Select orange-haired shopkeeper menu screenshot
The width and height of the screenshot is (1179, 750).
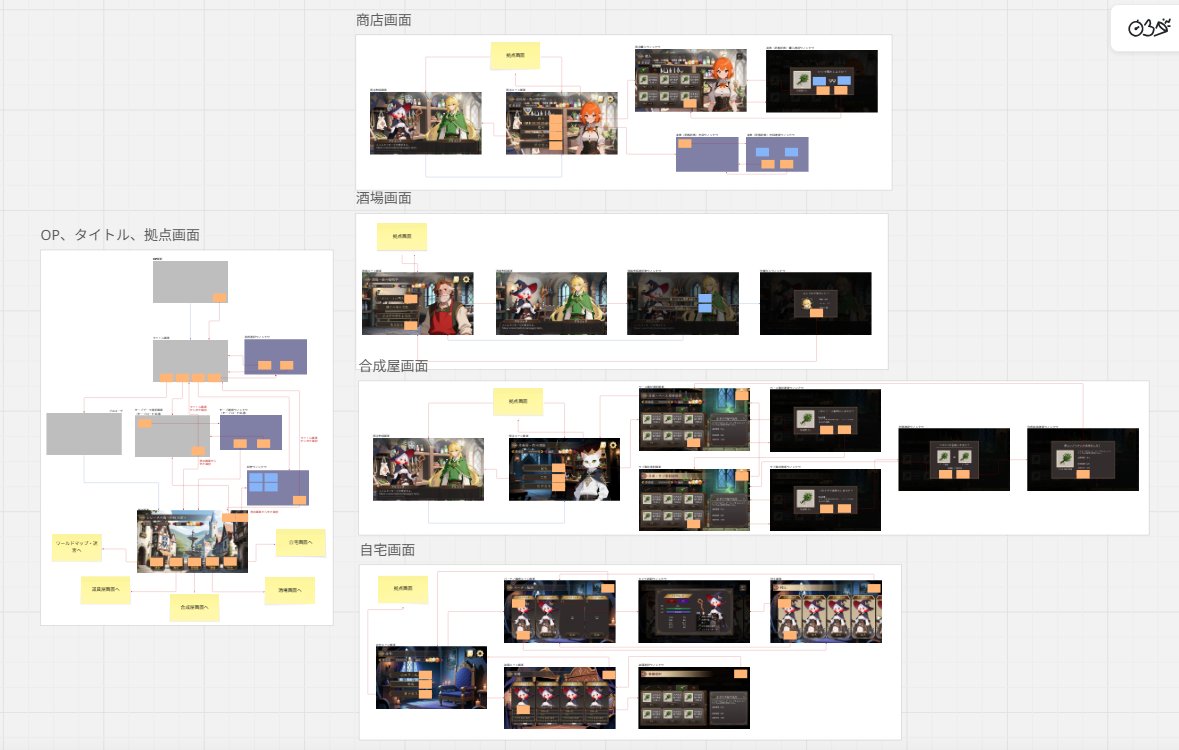click(562, 123)
